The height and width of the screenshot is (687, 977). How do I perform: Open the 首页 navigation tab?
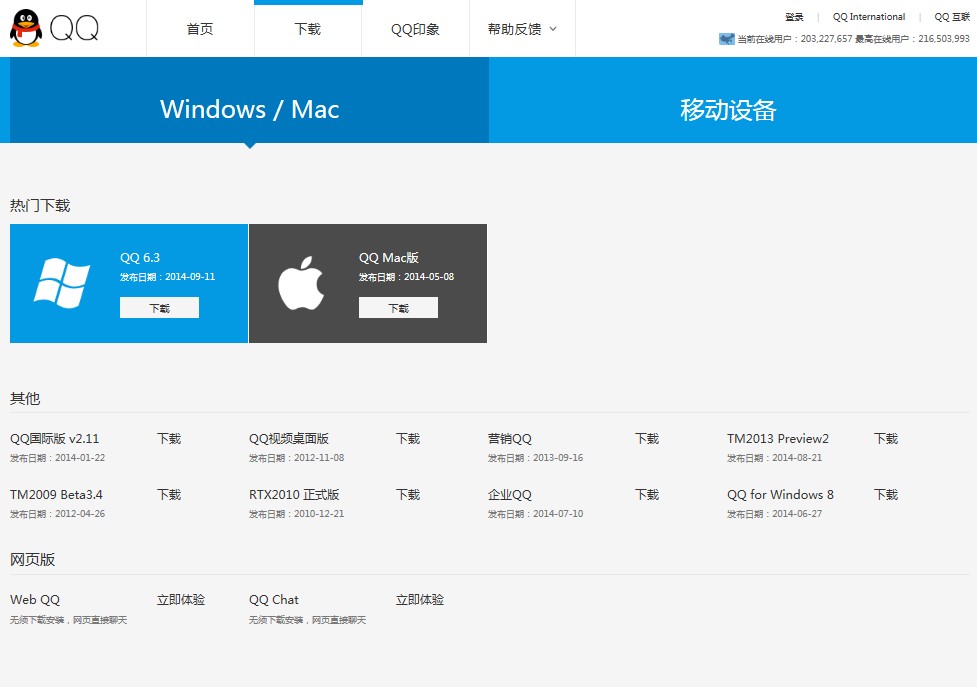click(x=200, y=29)
